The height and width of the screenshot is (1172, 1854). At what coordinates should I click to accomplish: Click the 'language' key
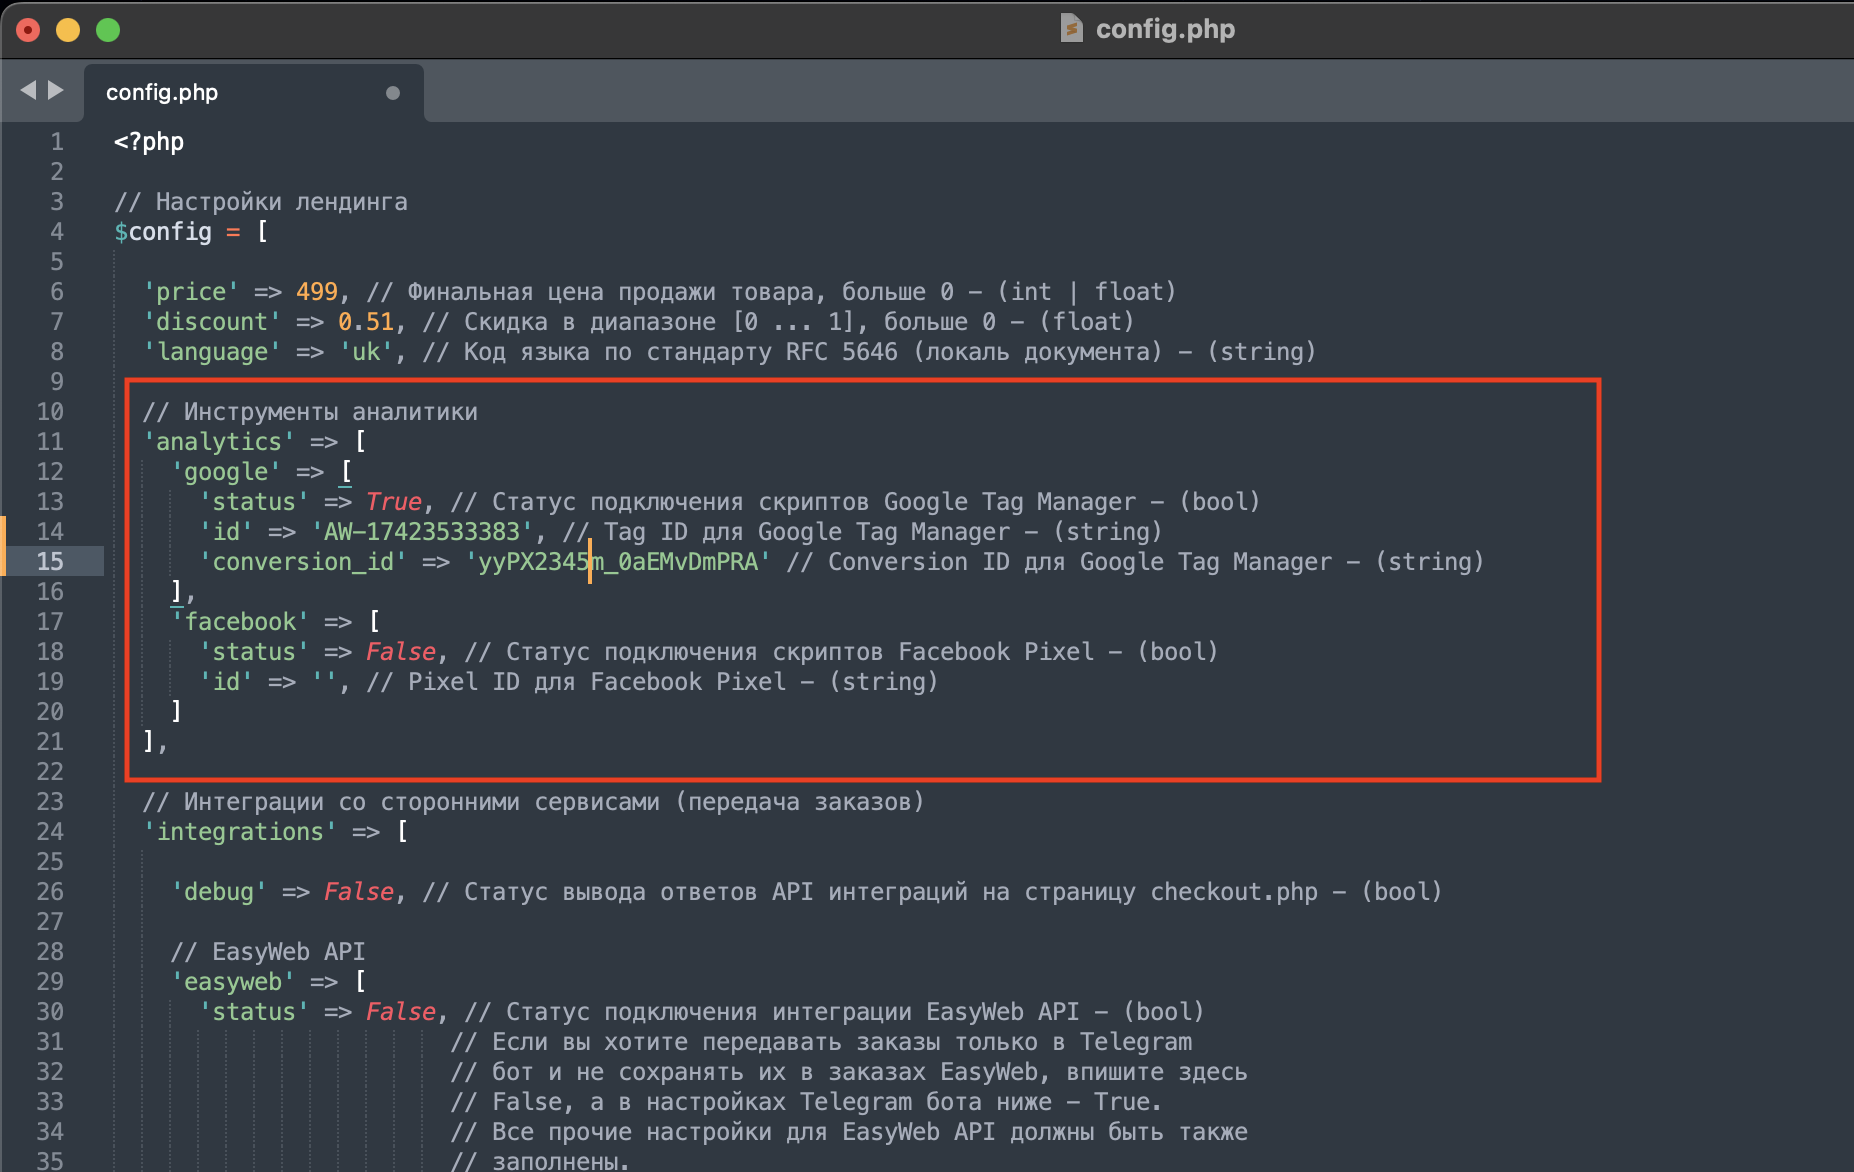tap(212, 352)
